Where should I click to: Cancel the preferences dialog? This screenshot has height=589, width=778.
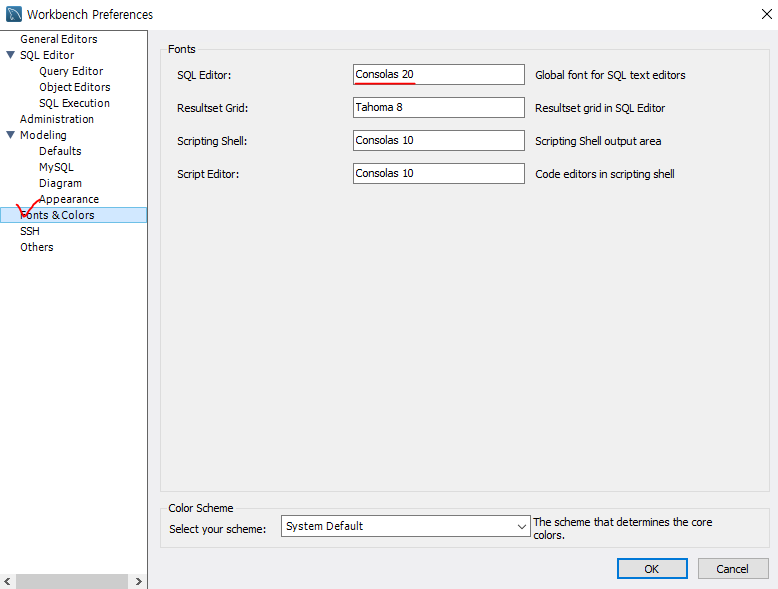click(732, 569)
